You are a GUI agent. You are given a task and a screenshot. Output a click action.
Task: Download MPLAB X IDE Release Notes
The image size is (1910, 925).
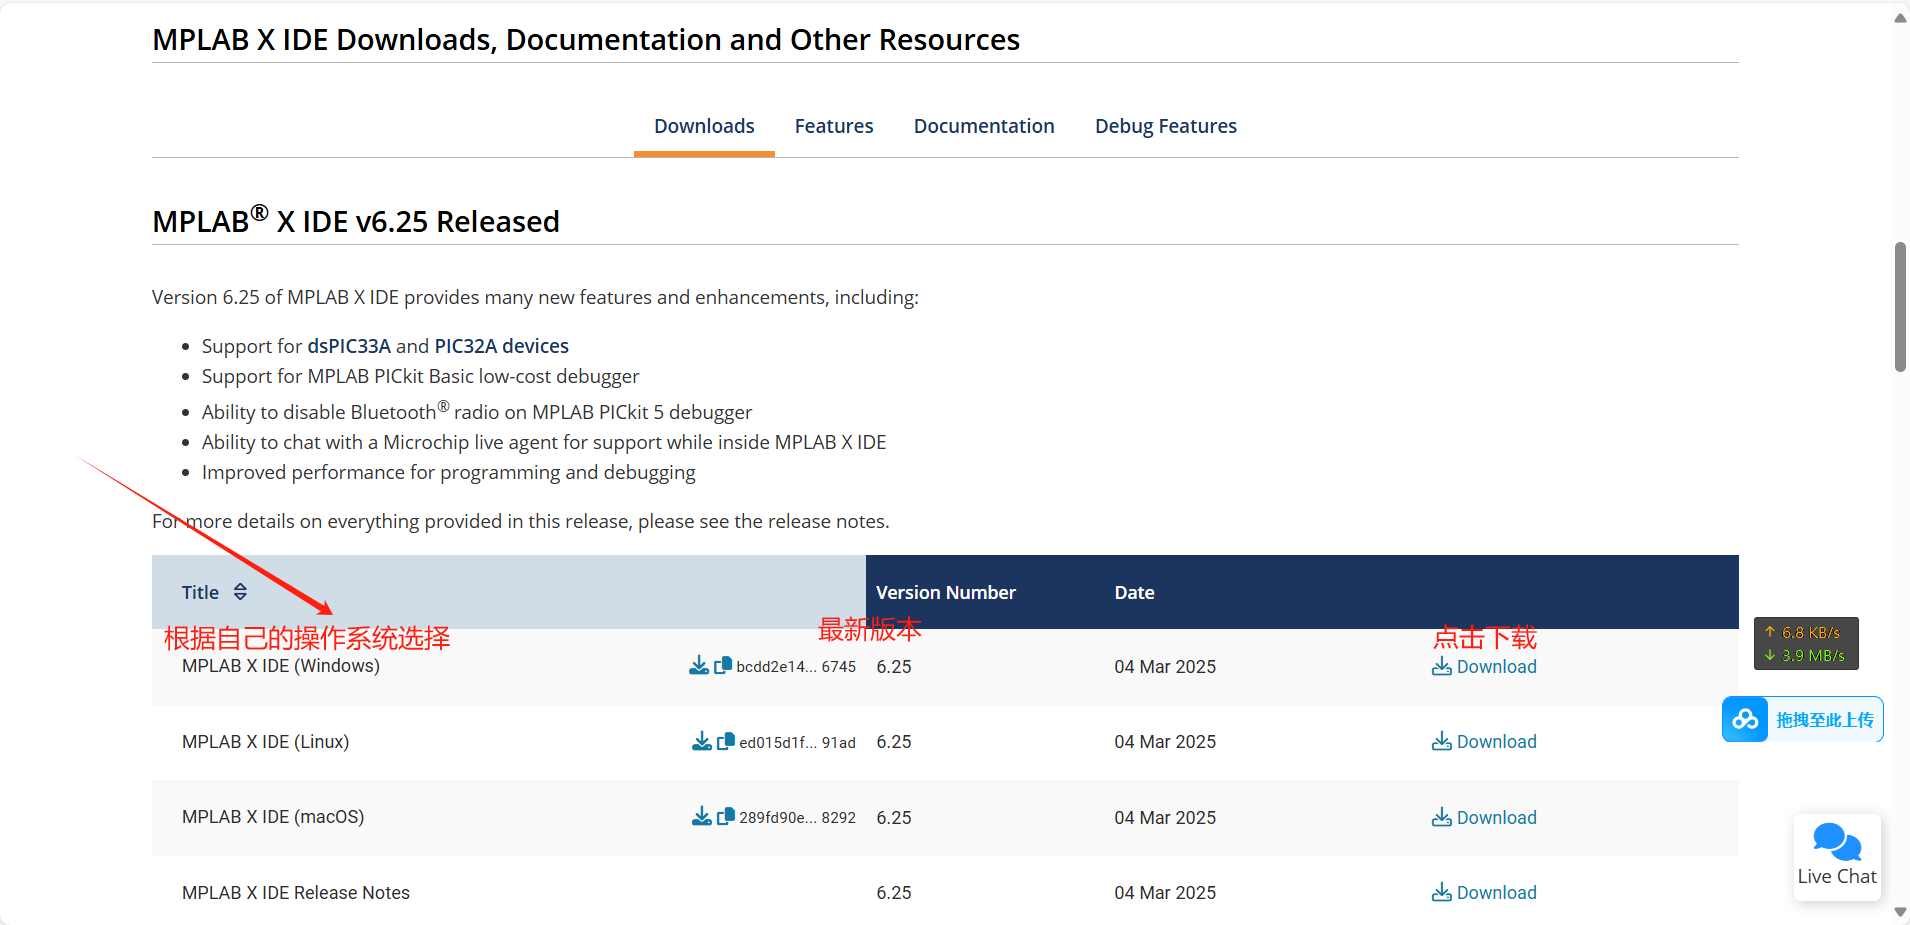pos(1496,893)
